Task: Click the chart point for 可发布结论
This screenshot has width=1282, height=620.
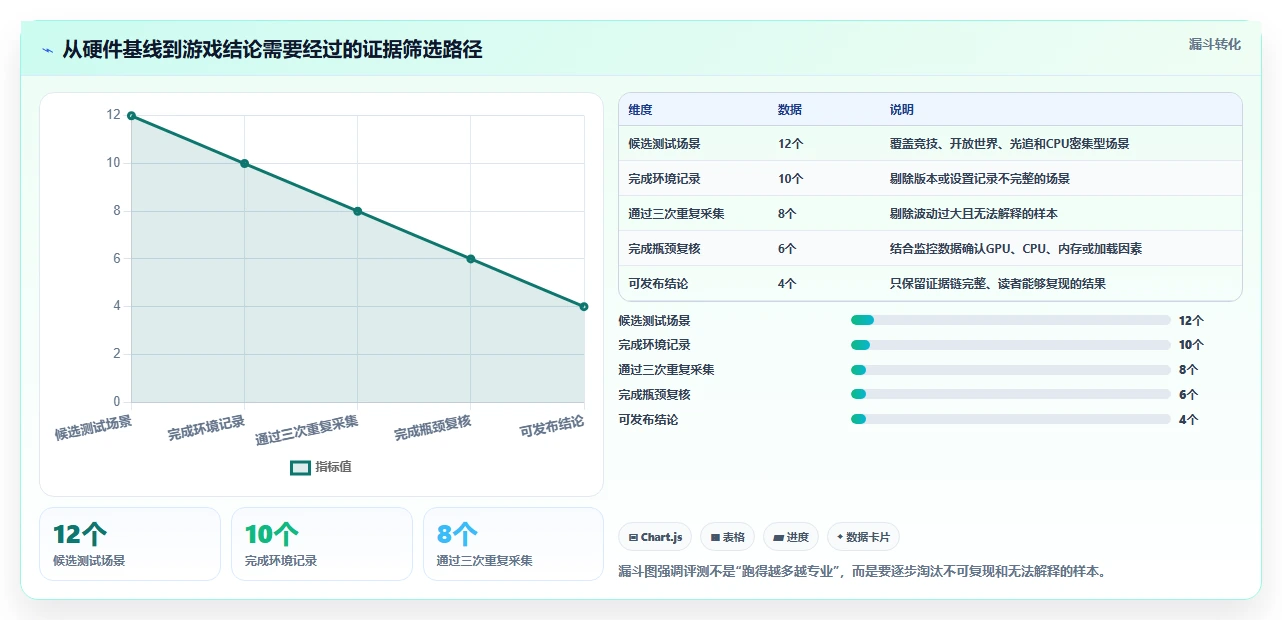Action: (x=584, y=306)
